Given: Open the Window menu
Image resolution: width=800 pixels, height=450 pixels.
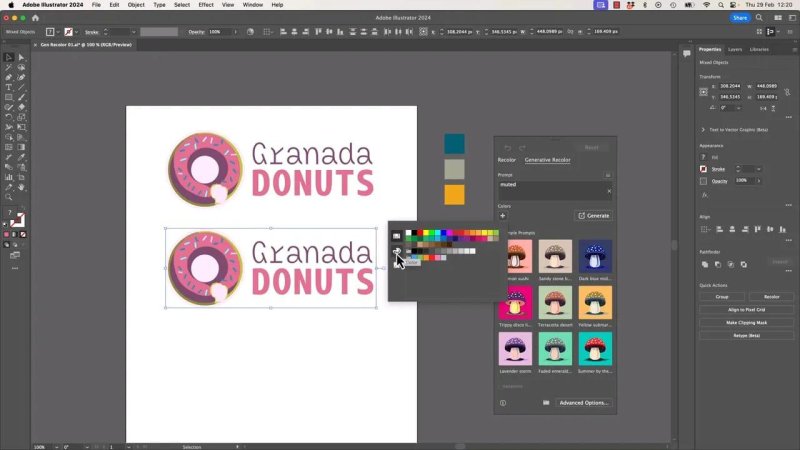Looking at the screenshot, I should (x=253, y=5).
